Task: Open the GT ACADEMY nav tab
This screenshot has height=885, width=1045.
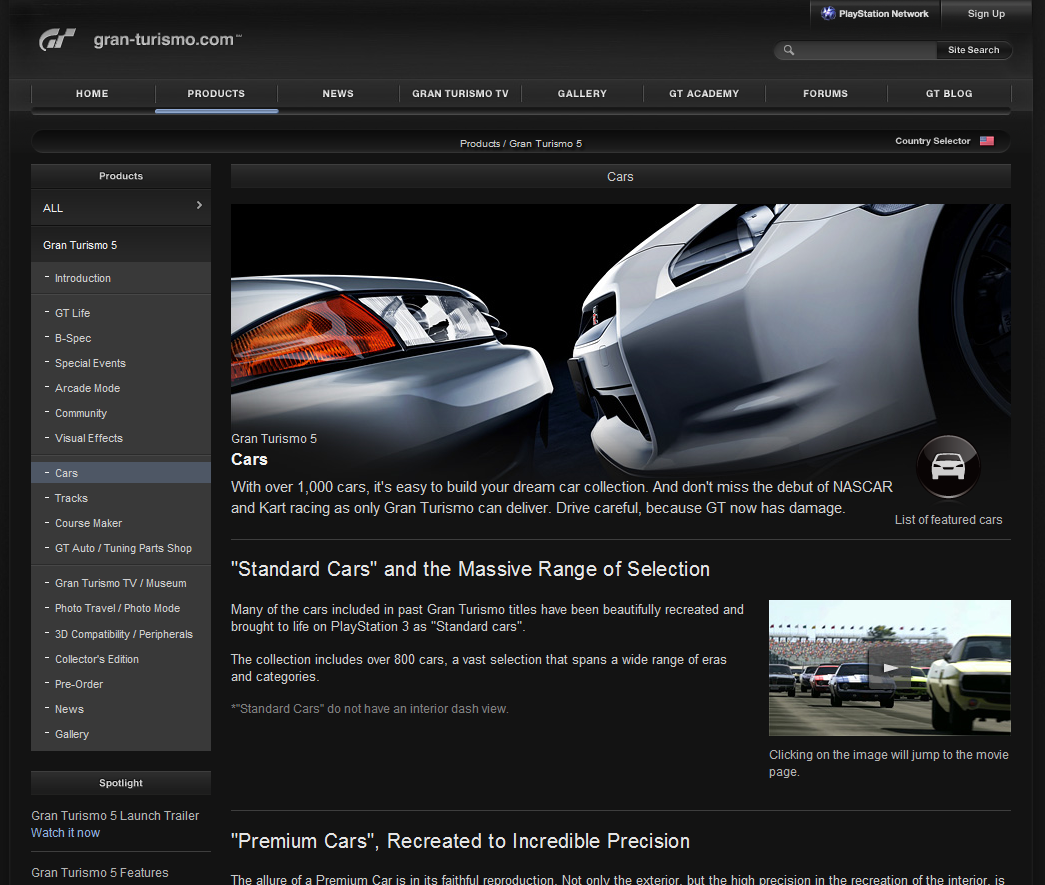Action: pyautogui.click(x=704, y=94)
